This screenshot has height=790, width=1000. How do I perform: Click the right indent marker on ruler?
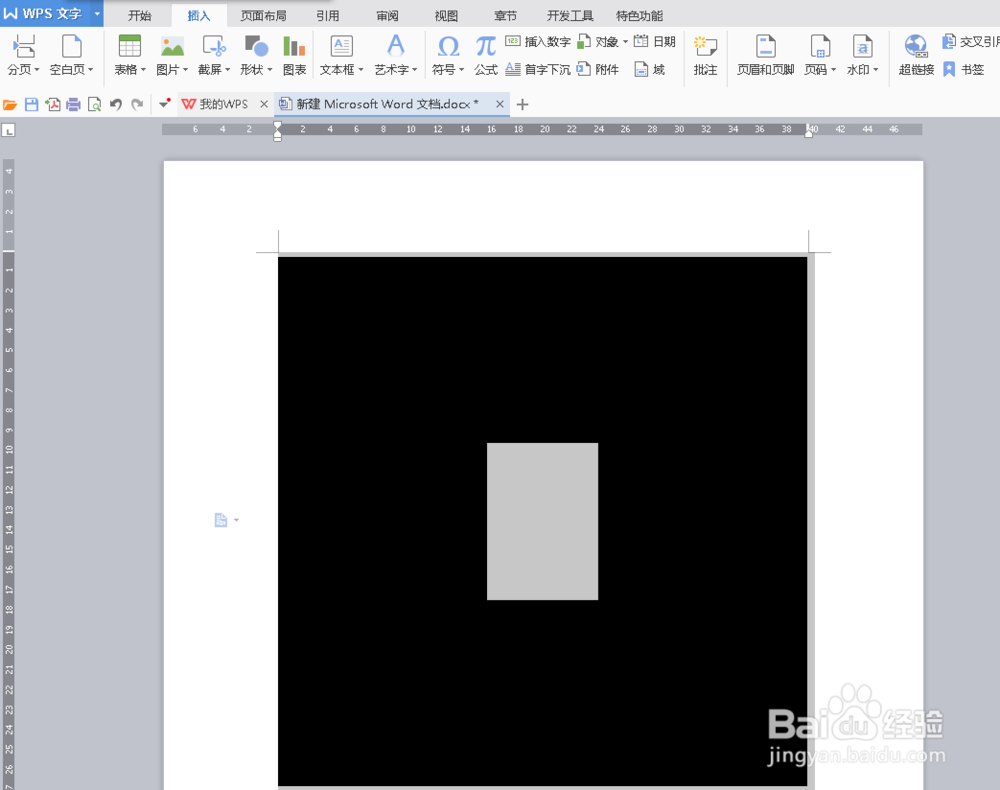(x=809, y=132)
